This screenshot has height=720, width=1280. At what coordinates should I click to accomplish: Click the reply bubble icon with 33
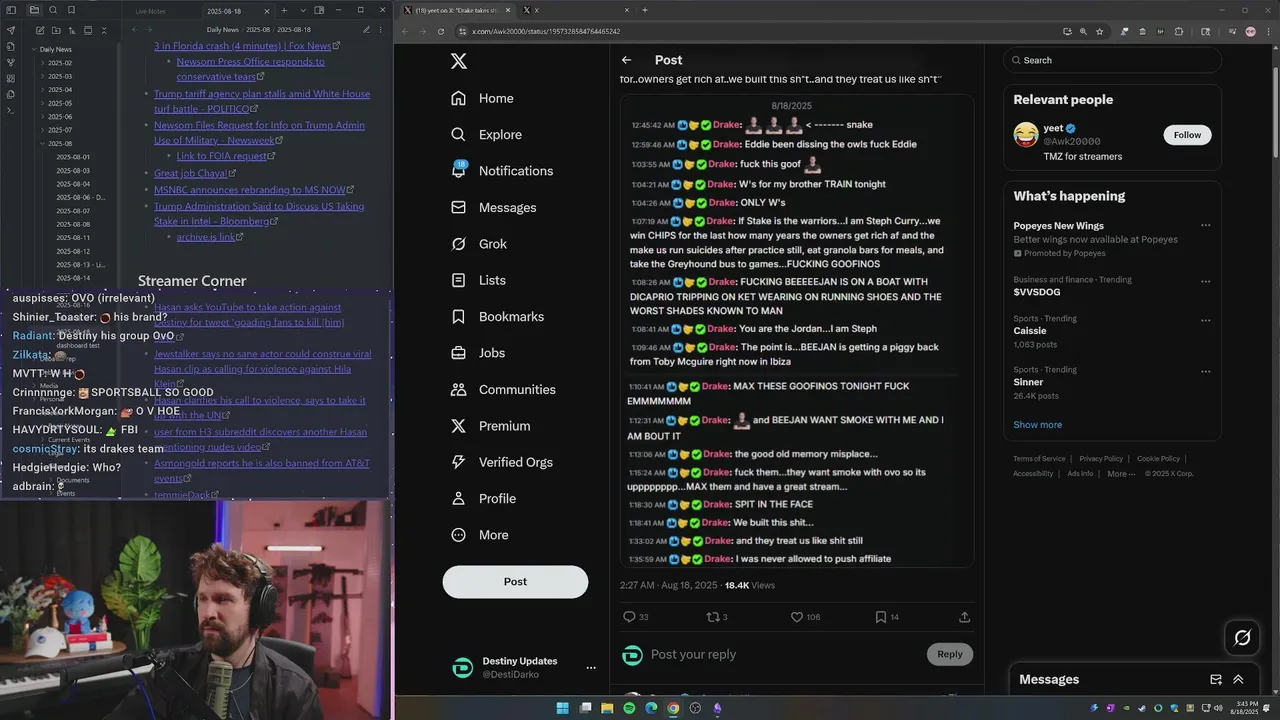click(x=629, y=617)
